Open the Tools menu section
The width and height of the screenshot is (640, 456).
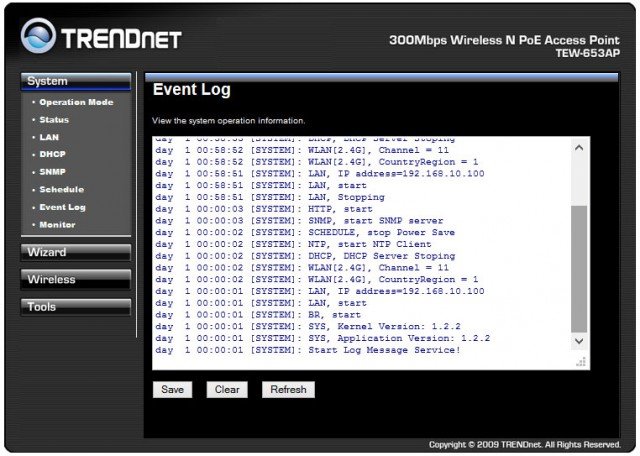click(x=76, y=307)
